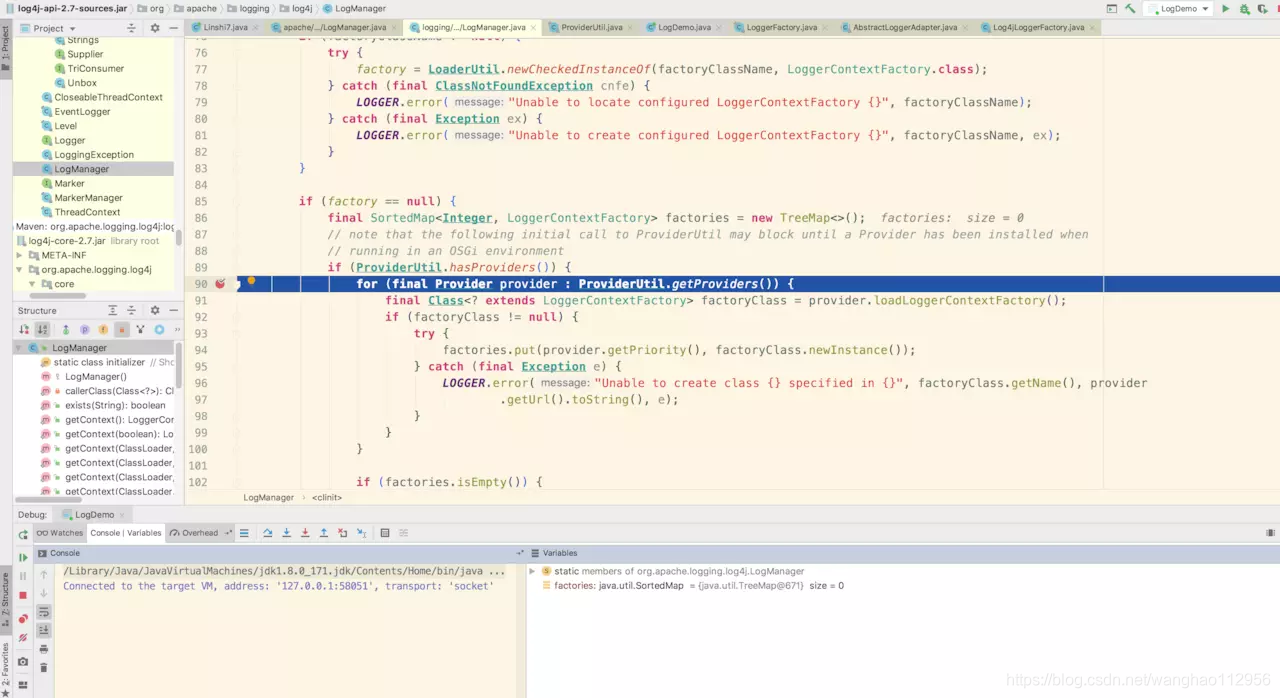Clear console with the trash icon

tap(44, 667)
